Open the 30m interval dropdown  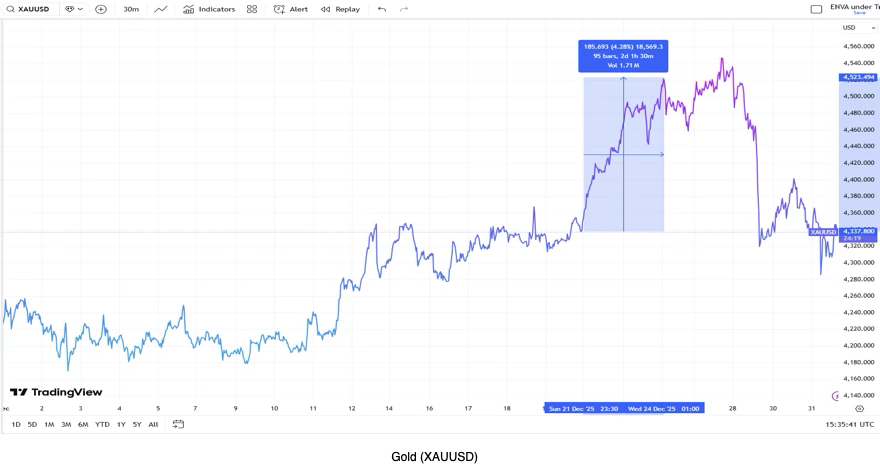(x=131, y=9)
